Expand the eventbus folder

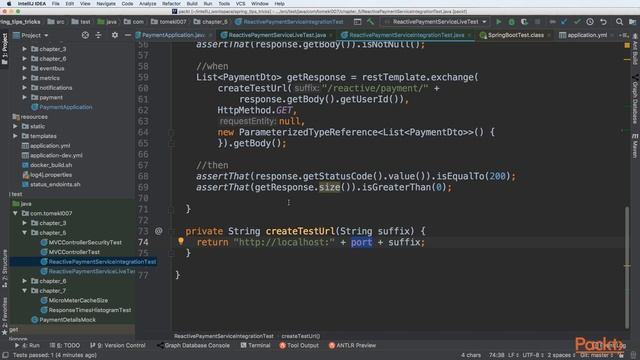[24, 68]
